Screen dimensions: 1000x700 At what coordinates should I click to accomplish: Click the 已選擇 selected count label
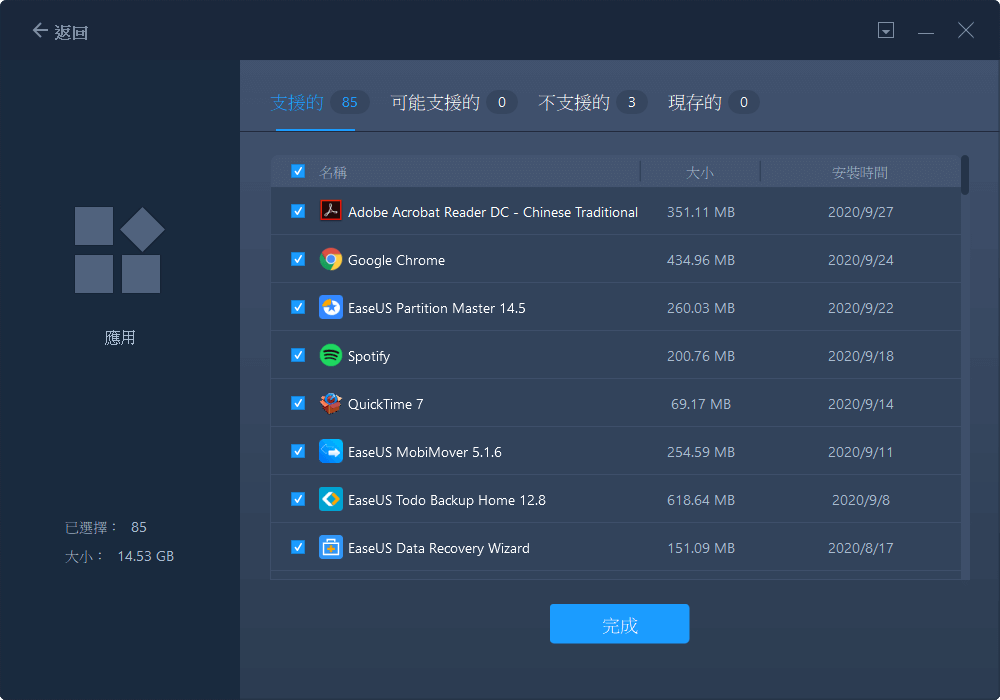[91, 527]
